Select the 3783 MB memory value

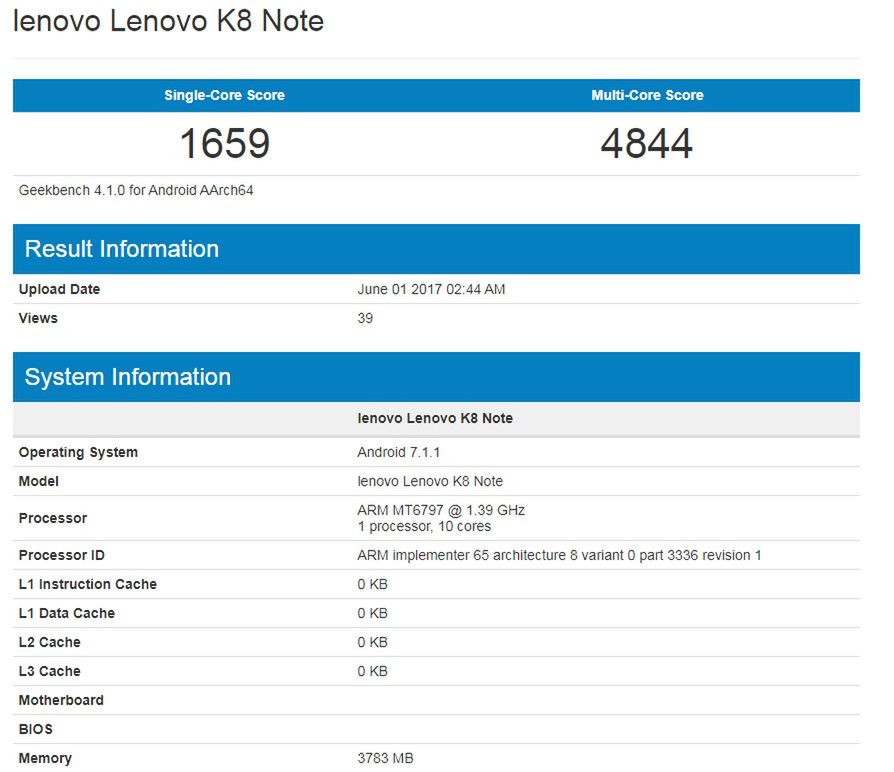(385, 759)
